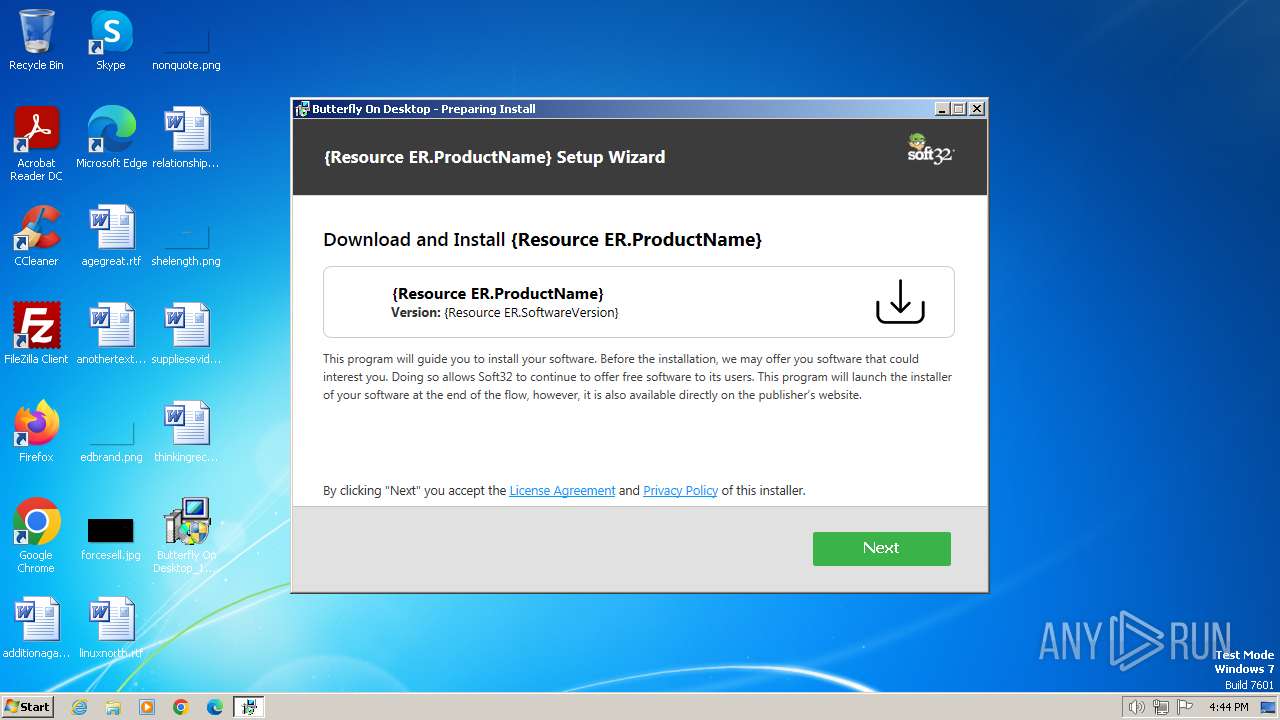Viewport: 1280px width, 720px height.
Task: Select the edbrand.png file icon
Action: tap(111, 432)
